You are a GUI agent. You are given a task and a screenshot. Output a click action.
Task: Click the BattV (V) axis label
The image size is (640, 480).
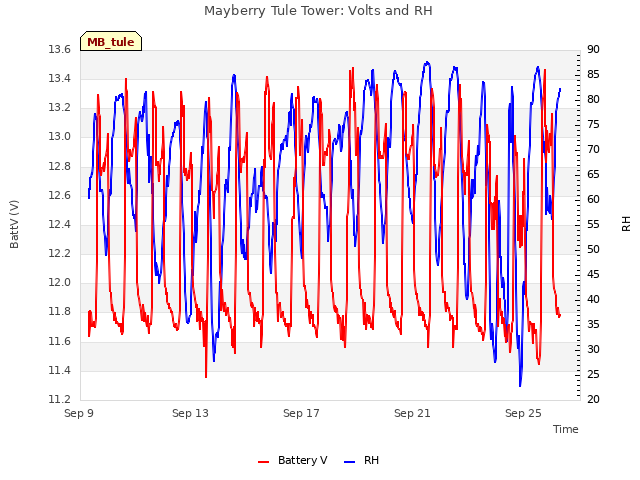click(14, 224)
